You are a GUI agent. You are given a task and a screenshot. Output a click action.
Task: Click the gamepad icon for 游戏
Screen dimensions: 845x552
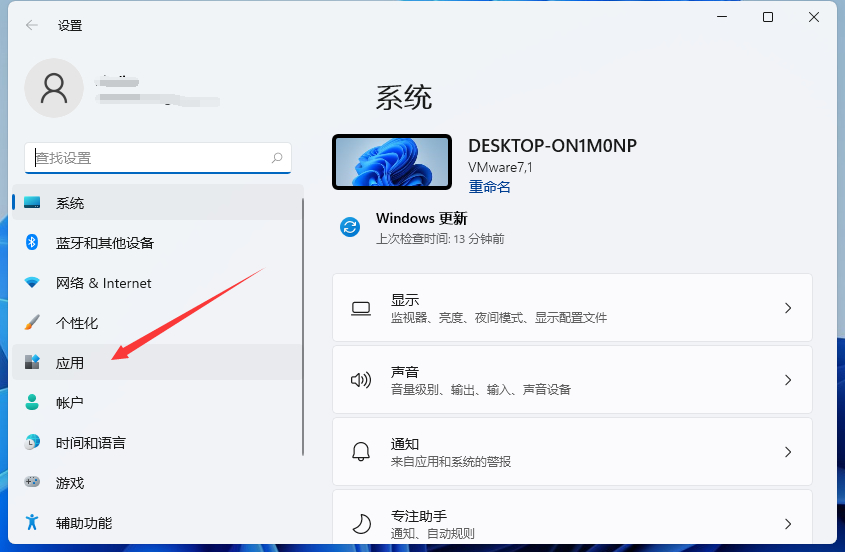[32, 482]
